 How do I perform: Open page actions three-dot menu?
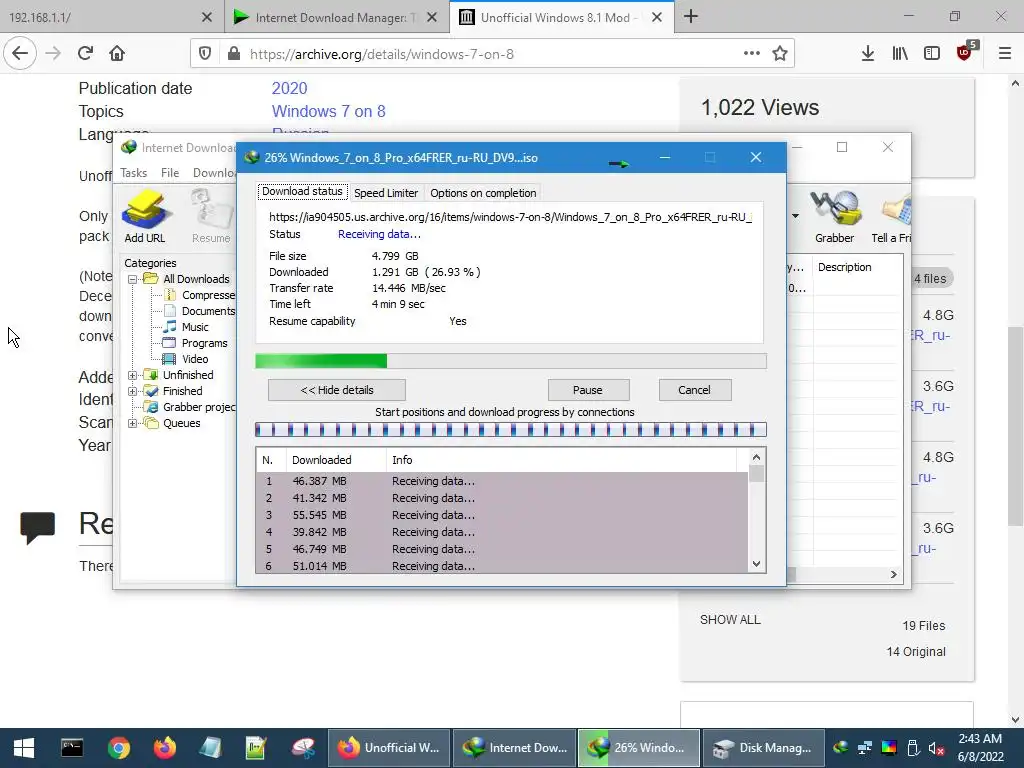(752, 54)
